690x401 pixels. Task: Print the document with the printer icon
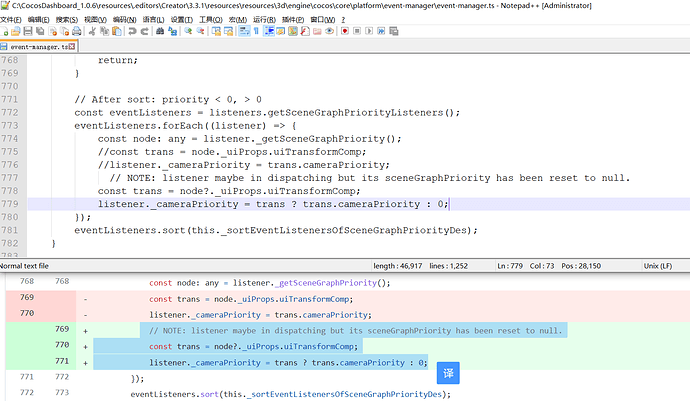pos(77,31)
